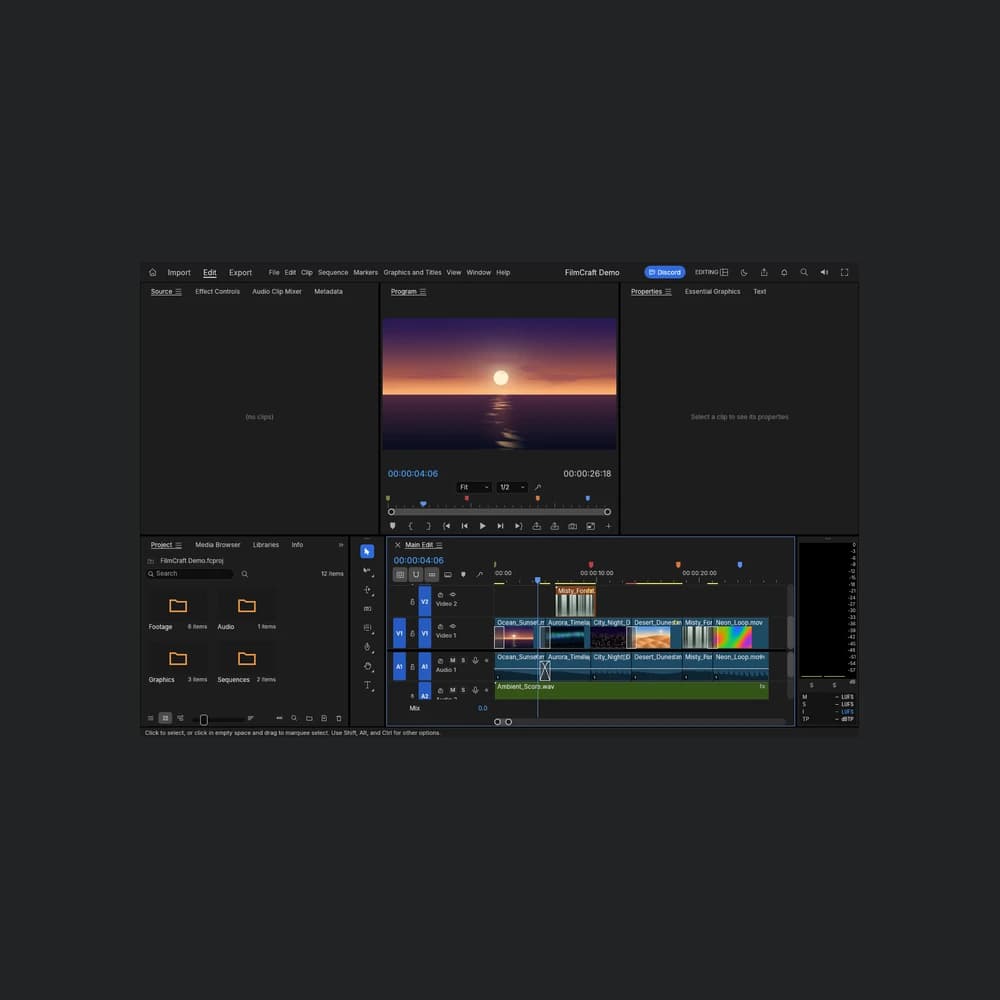This screenshot has width=1000, height=1000.
Task: Click the comparison view icon
Action: [x=591, y=526]
